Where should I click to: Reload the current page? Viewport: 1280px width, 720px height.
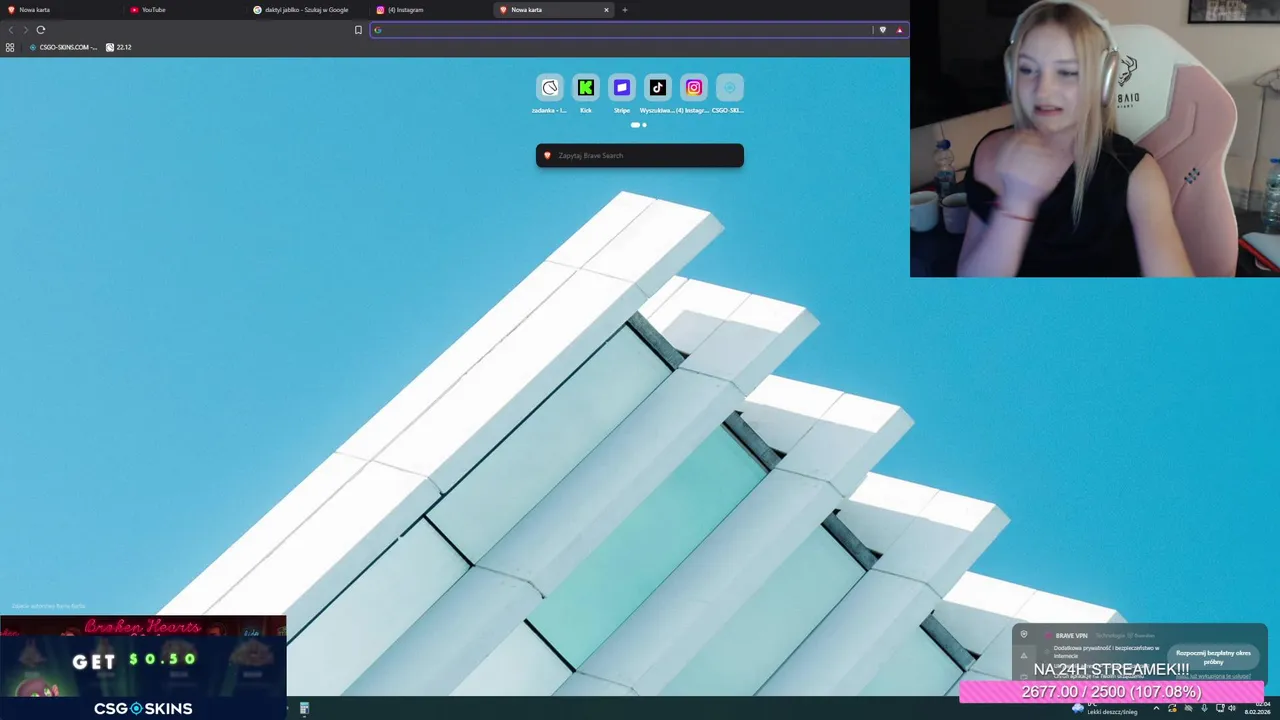point(41,30)
